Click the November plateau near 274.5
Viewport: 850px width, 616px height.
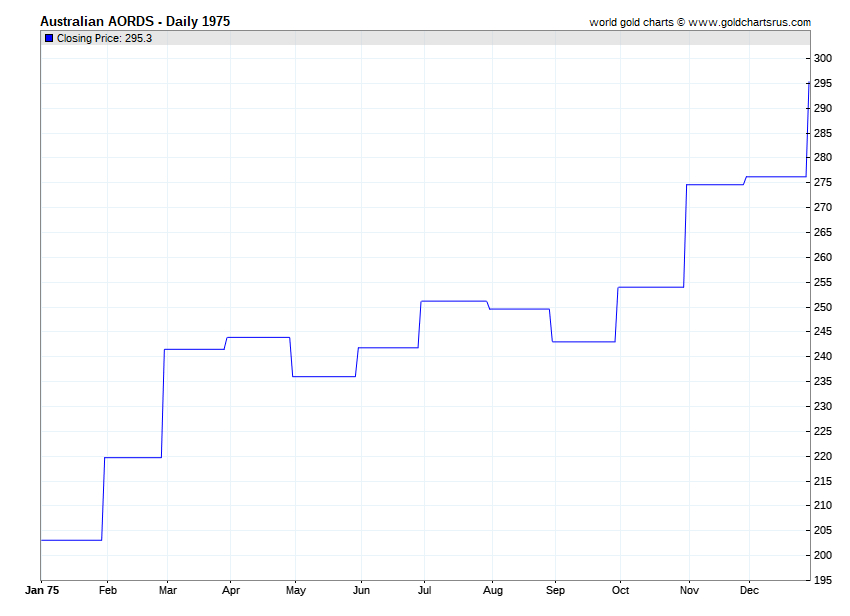point(715,185)
